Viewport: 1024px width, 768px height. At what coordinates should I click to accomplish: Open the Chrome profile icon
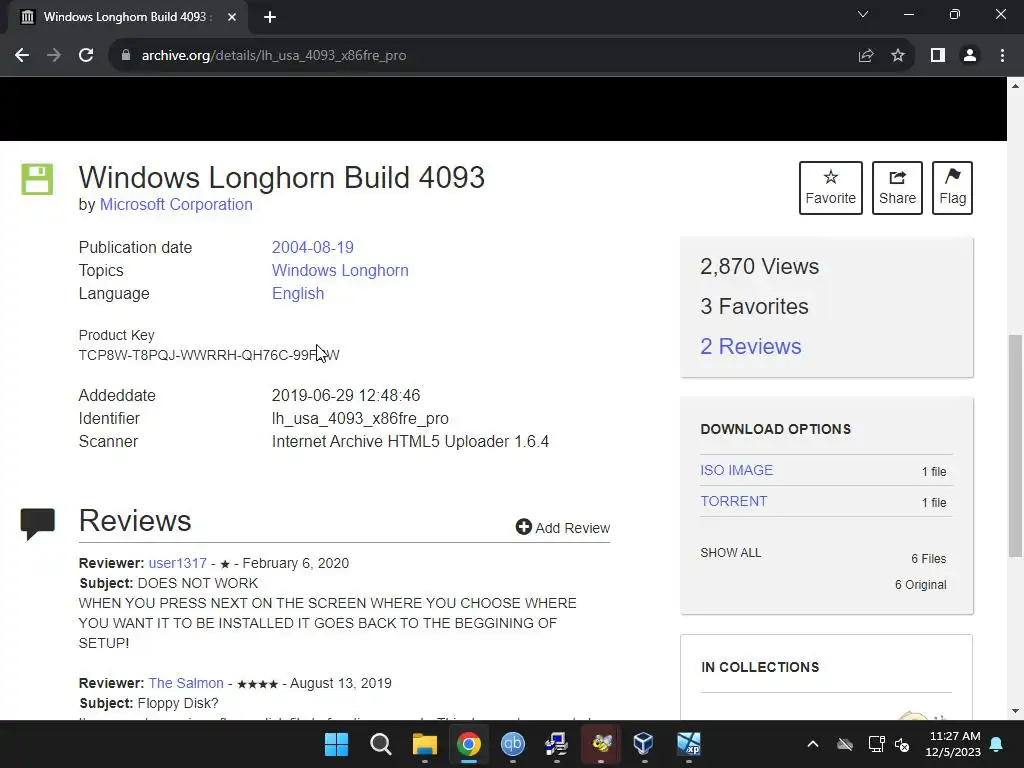click(x=970, y=56)
